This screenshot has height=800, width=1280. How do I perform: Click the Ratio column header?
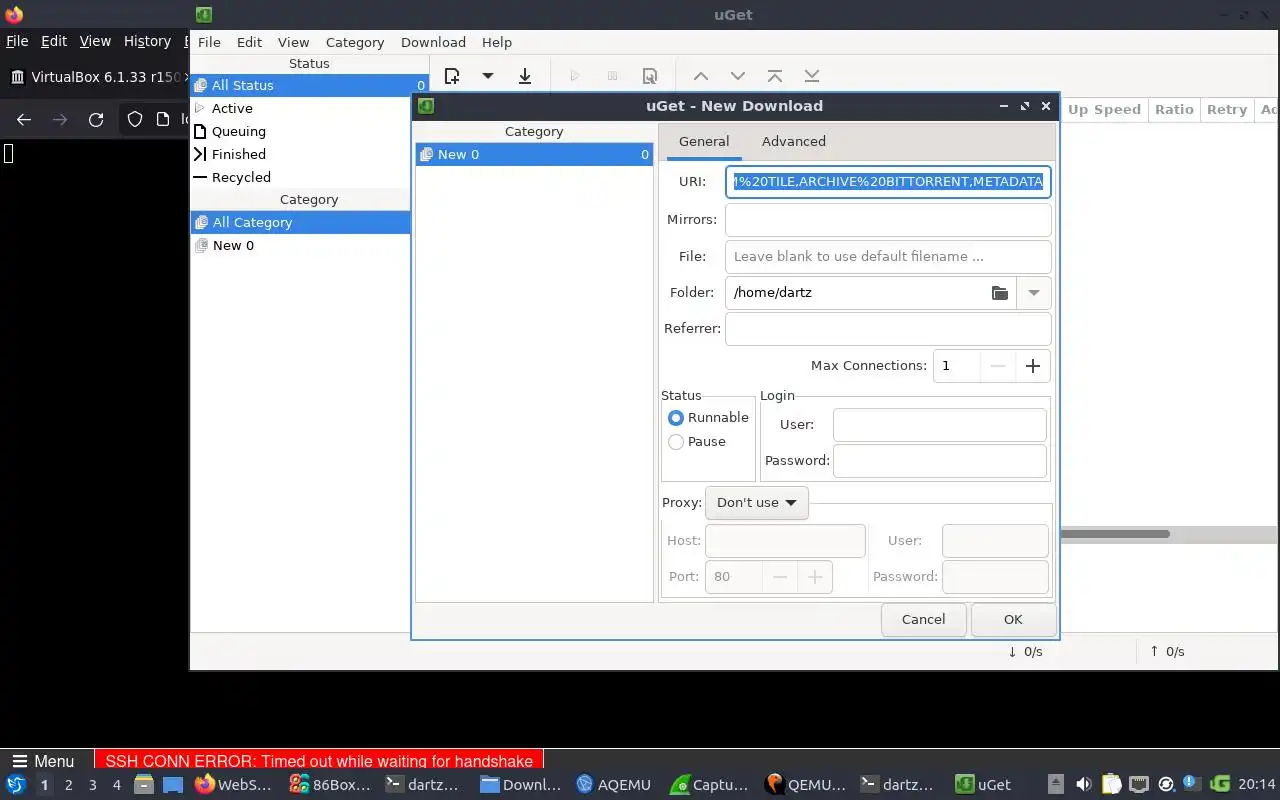(x=1174, y=110)
